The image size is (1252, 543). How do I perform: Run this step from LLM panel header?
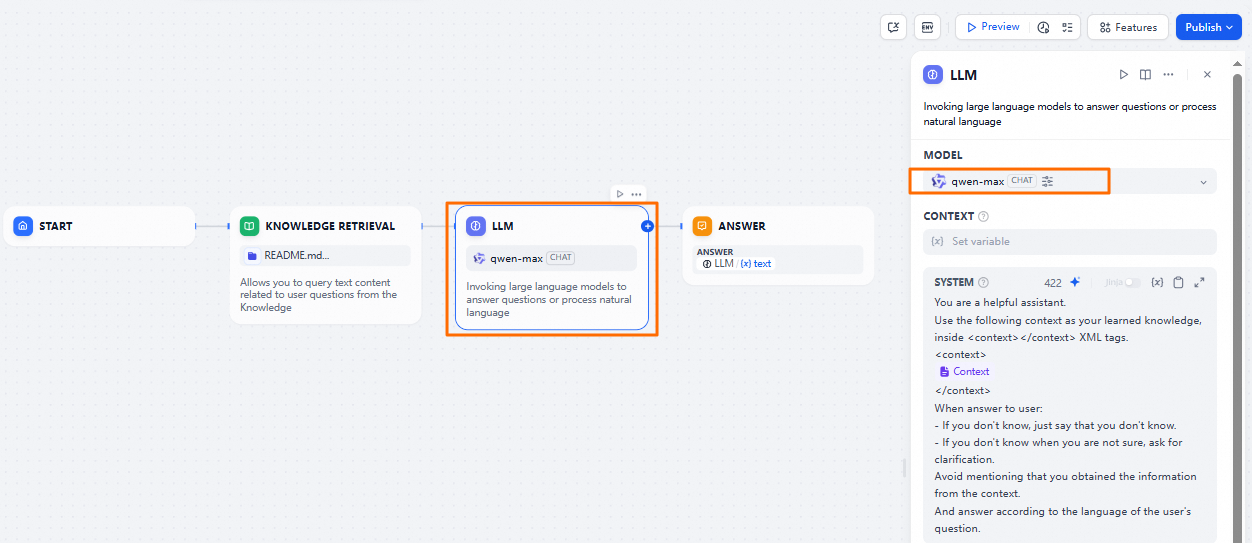click(1124, 75)
